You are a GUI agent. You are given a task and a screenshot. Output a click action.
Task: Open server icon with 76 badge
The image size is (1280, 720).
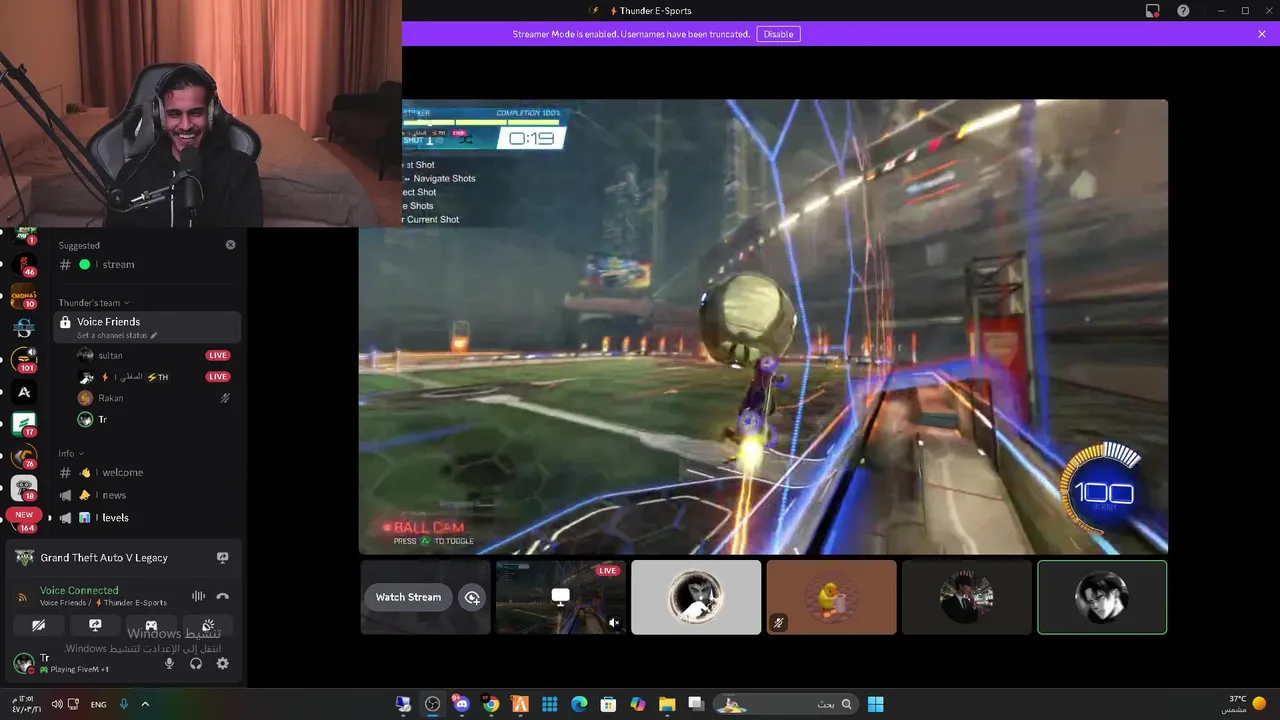point(24,456)
